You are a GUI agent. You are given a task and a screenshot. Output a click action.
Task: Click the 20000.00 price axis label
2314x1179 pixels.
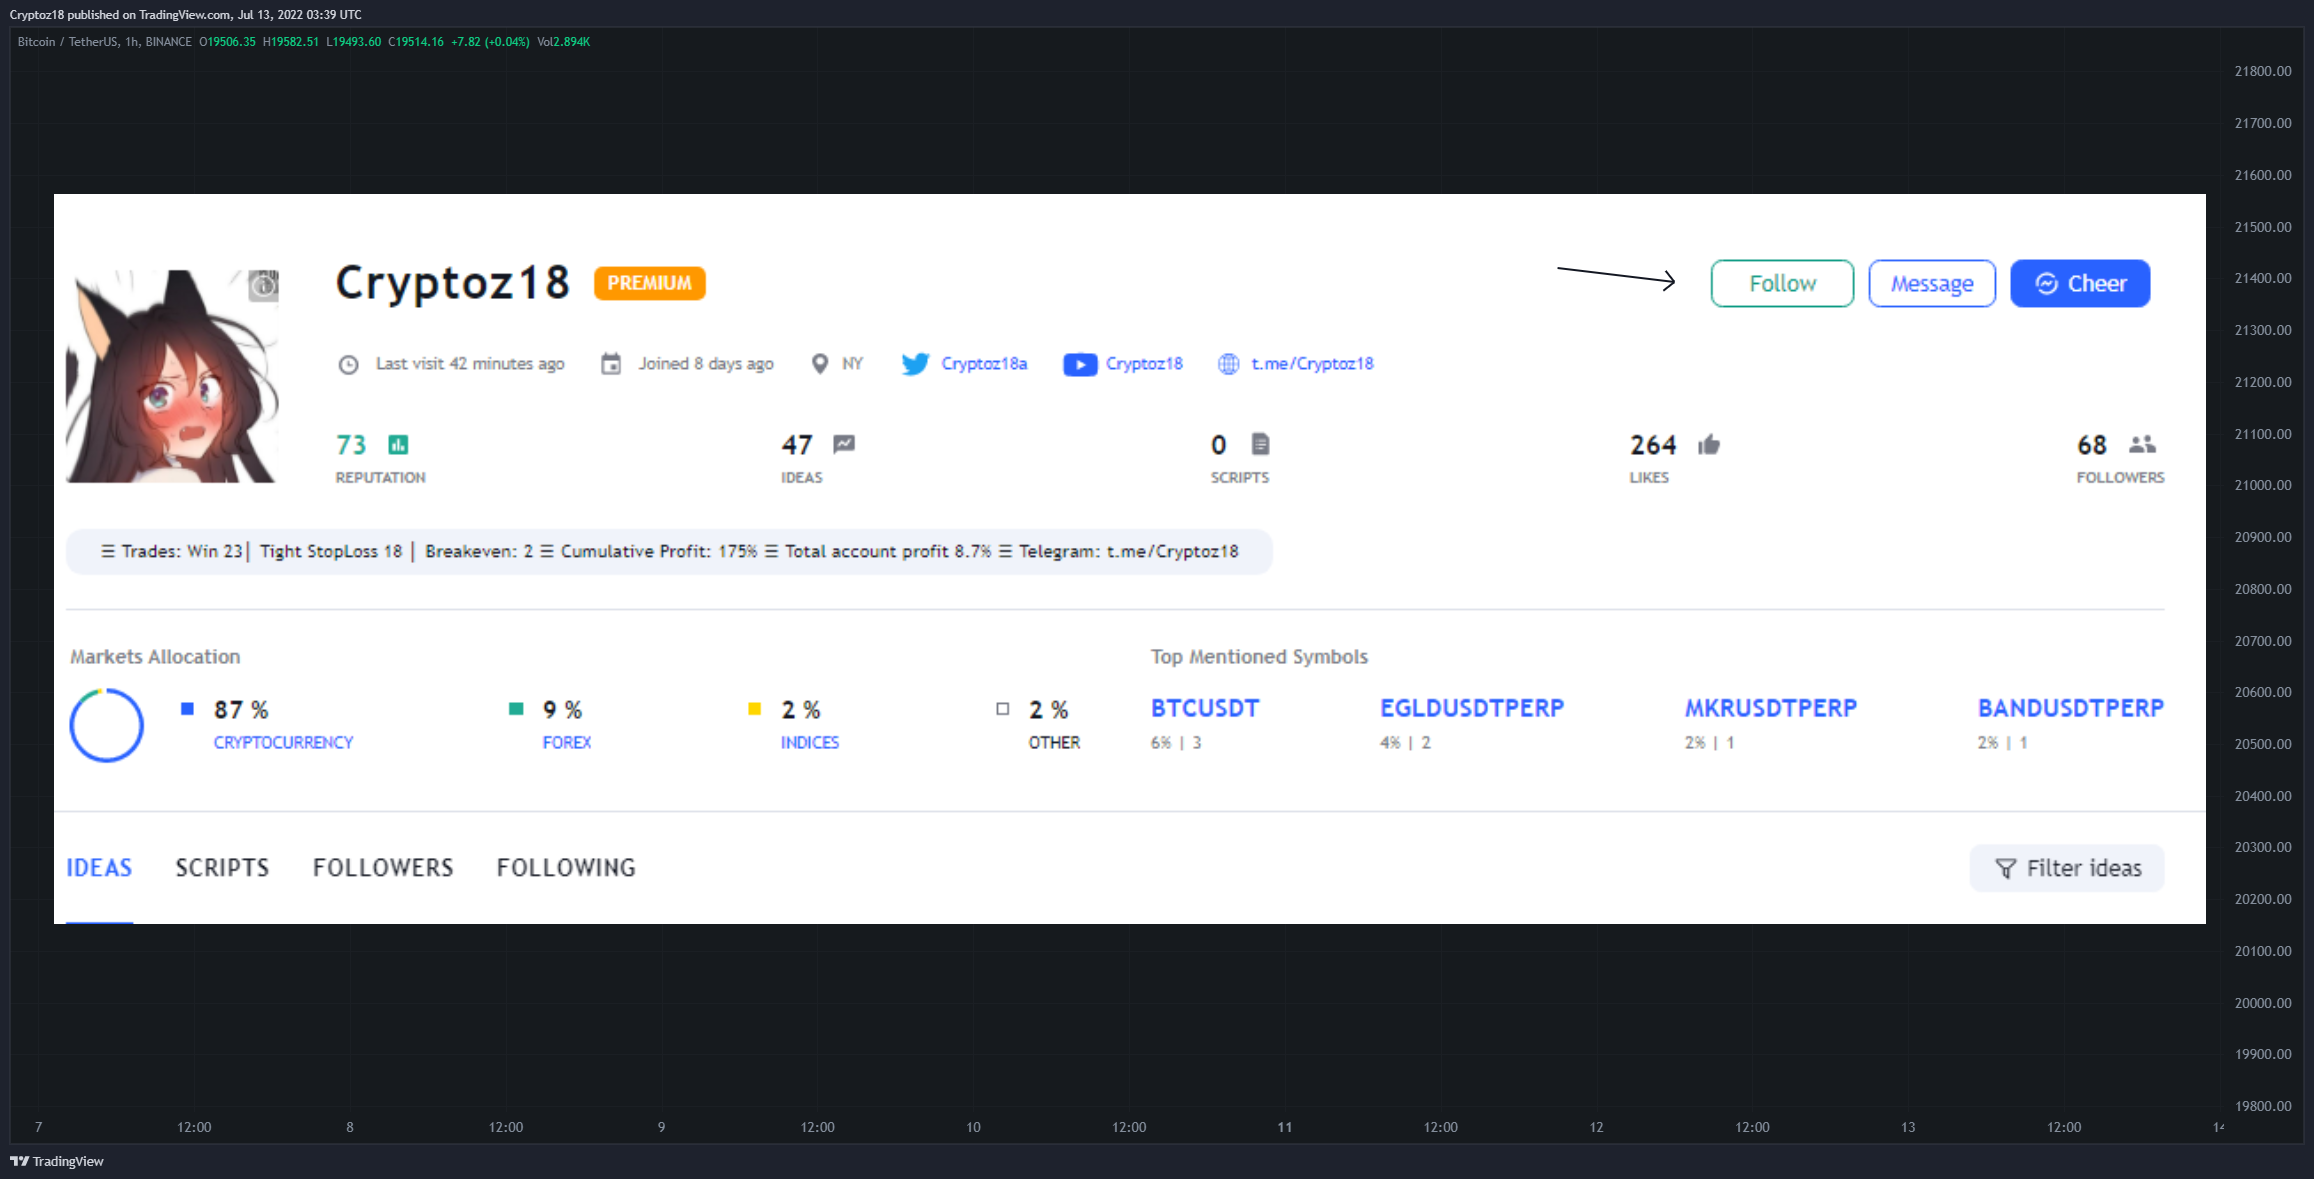[x=2263, y=1003]
